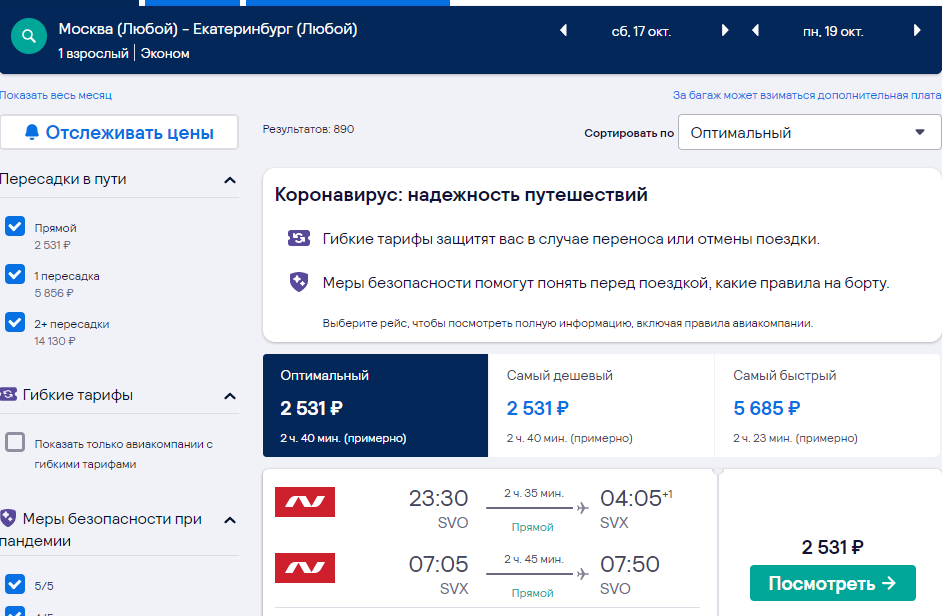Click bell icon in Отслеживать цены
This screenshot has height=616, width=942.
pyautogui.click(x=32, y=132)
